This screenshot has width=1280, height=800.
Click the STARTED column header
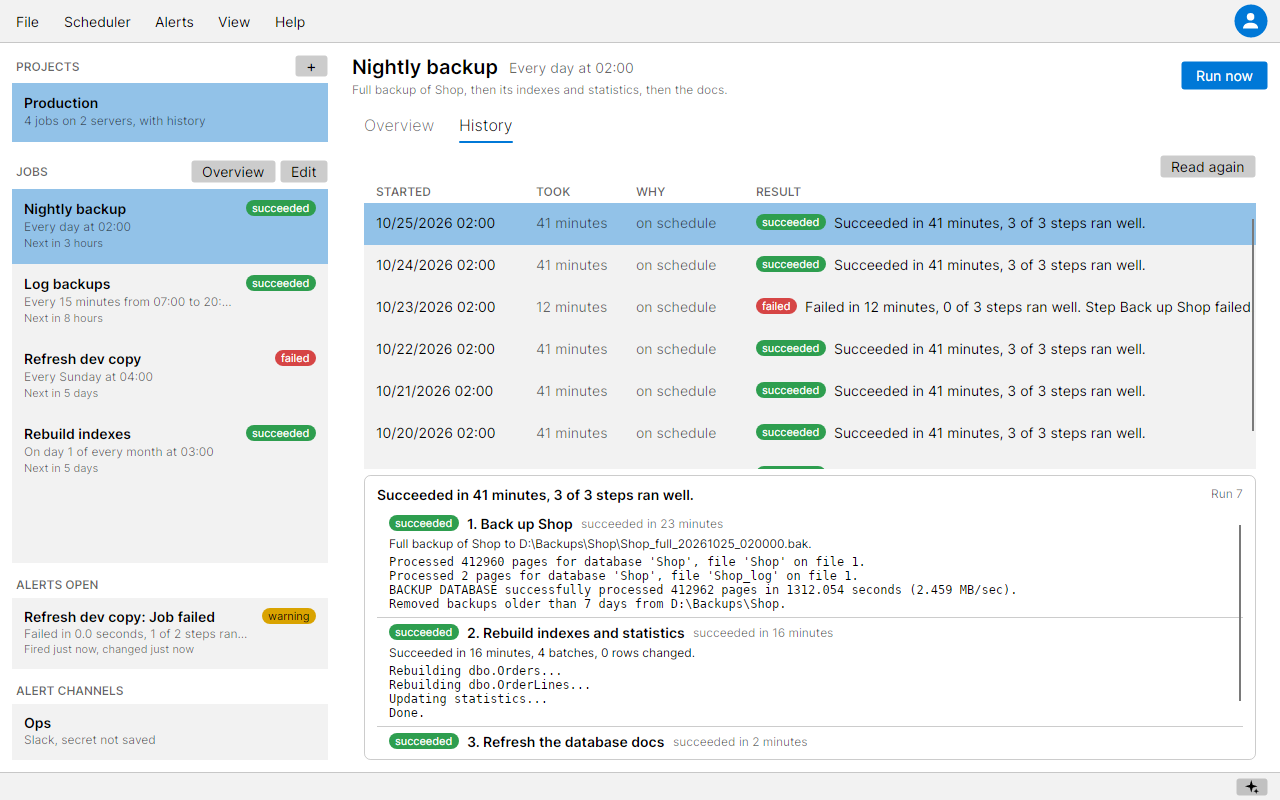pyautogui.click(x=403, y=192)
